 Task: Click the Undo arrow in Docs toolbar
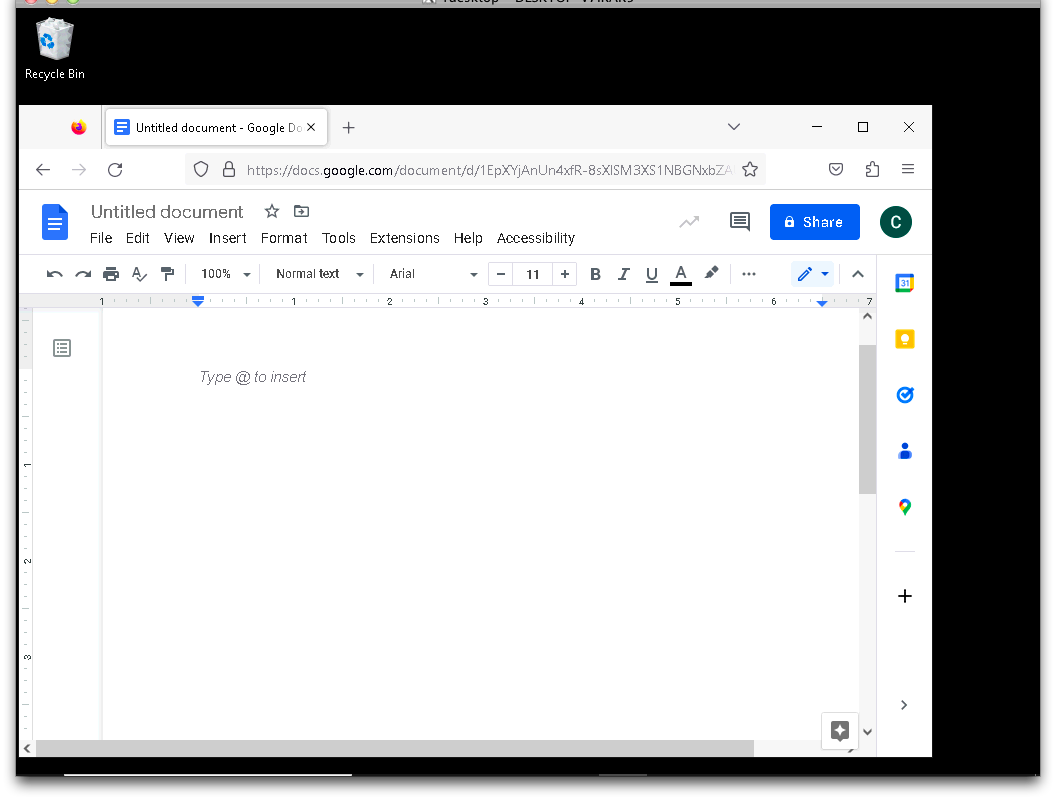click(x=55, y=274)
